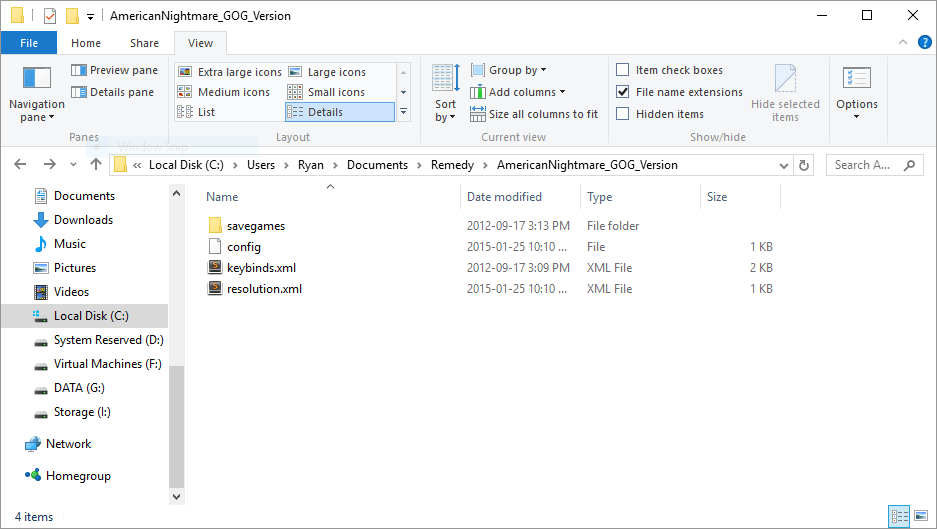Click the navigation pane scrollbar down arrow
Screen dimensions: 937x529
point(176,497)
